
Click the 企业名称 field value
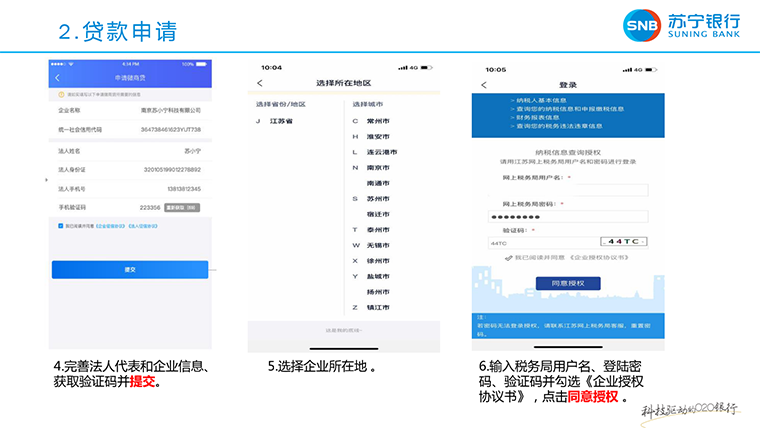(x=171, y=111)
